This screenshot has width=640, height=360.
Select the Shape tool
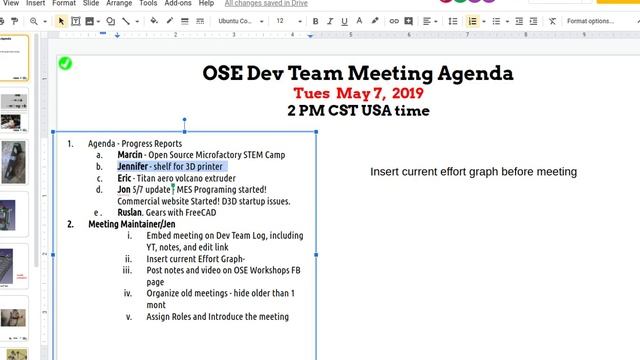pos(111,21)
